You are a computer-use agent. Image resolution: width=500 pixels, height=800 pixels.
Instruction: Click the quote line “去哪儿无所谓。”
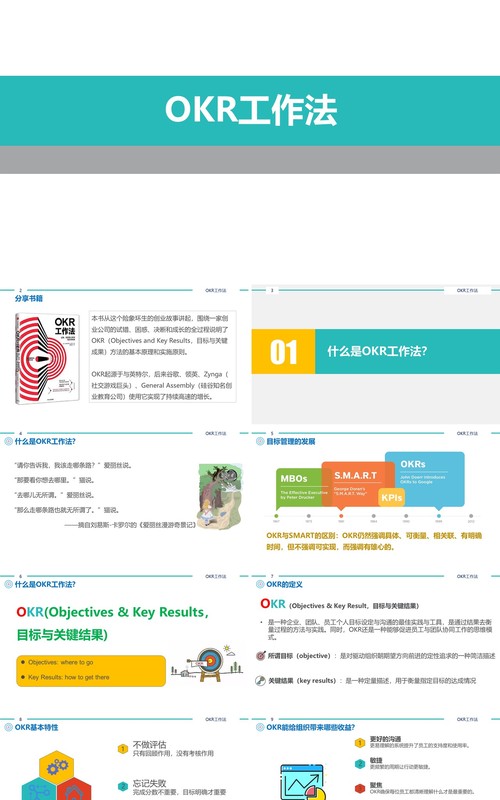[x=55, y=495]
